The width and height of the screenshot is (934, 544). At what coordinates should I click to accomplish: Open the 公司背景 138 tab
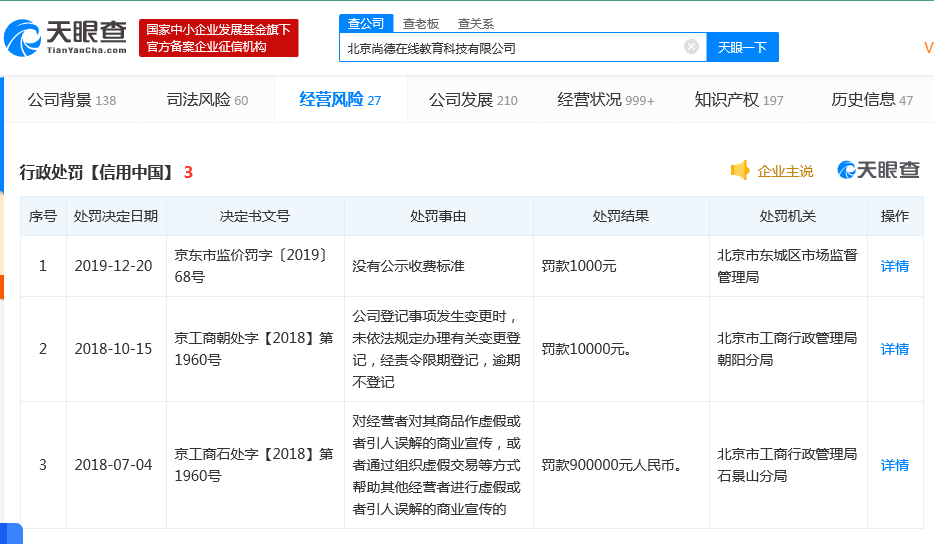(71, 100)
